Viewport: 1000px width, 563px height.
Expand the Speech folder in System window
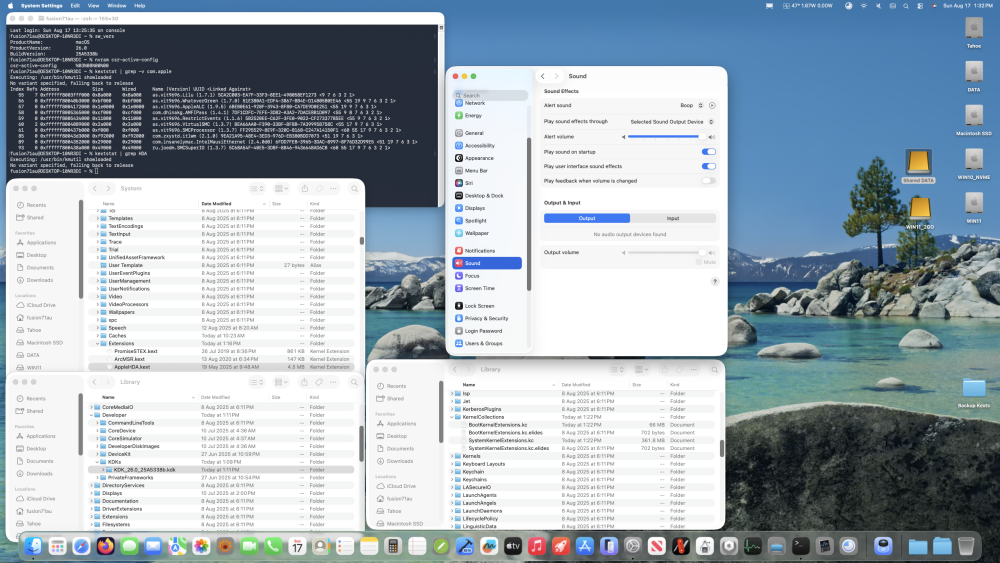click(98, 328)
